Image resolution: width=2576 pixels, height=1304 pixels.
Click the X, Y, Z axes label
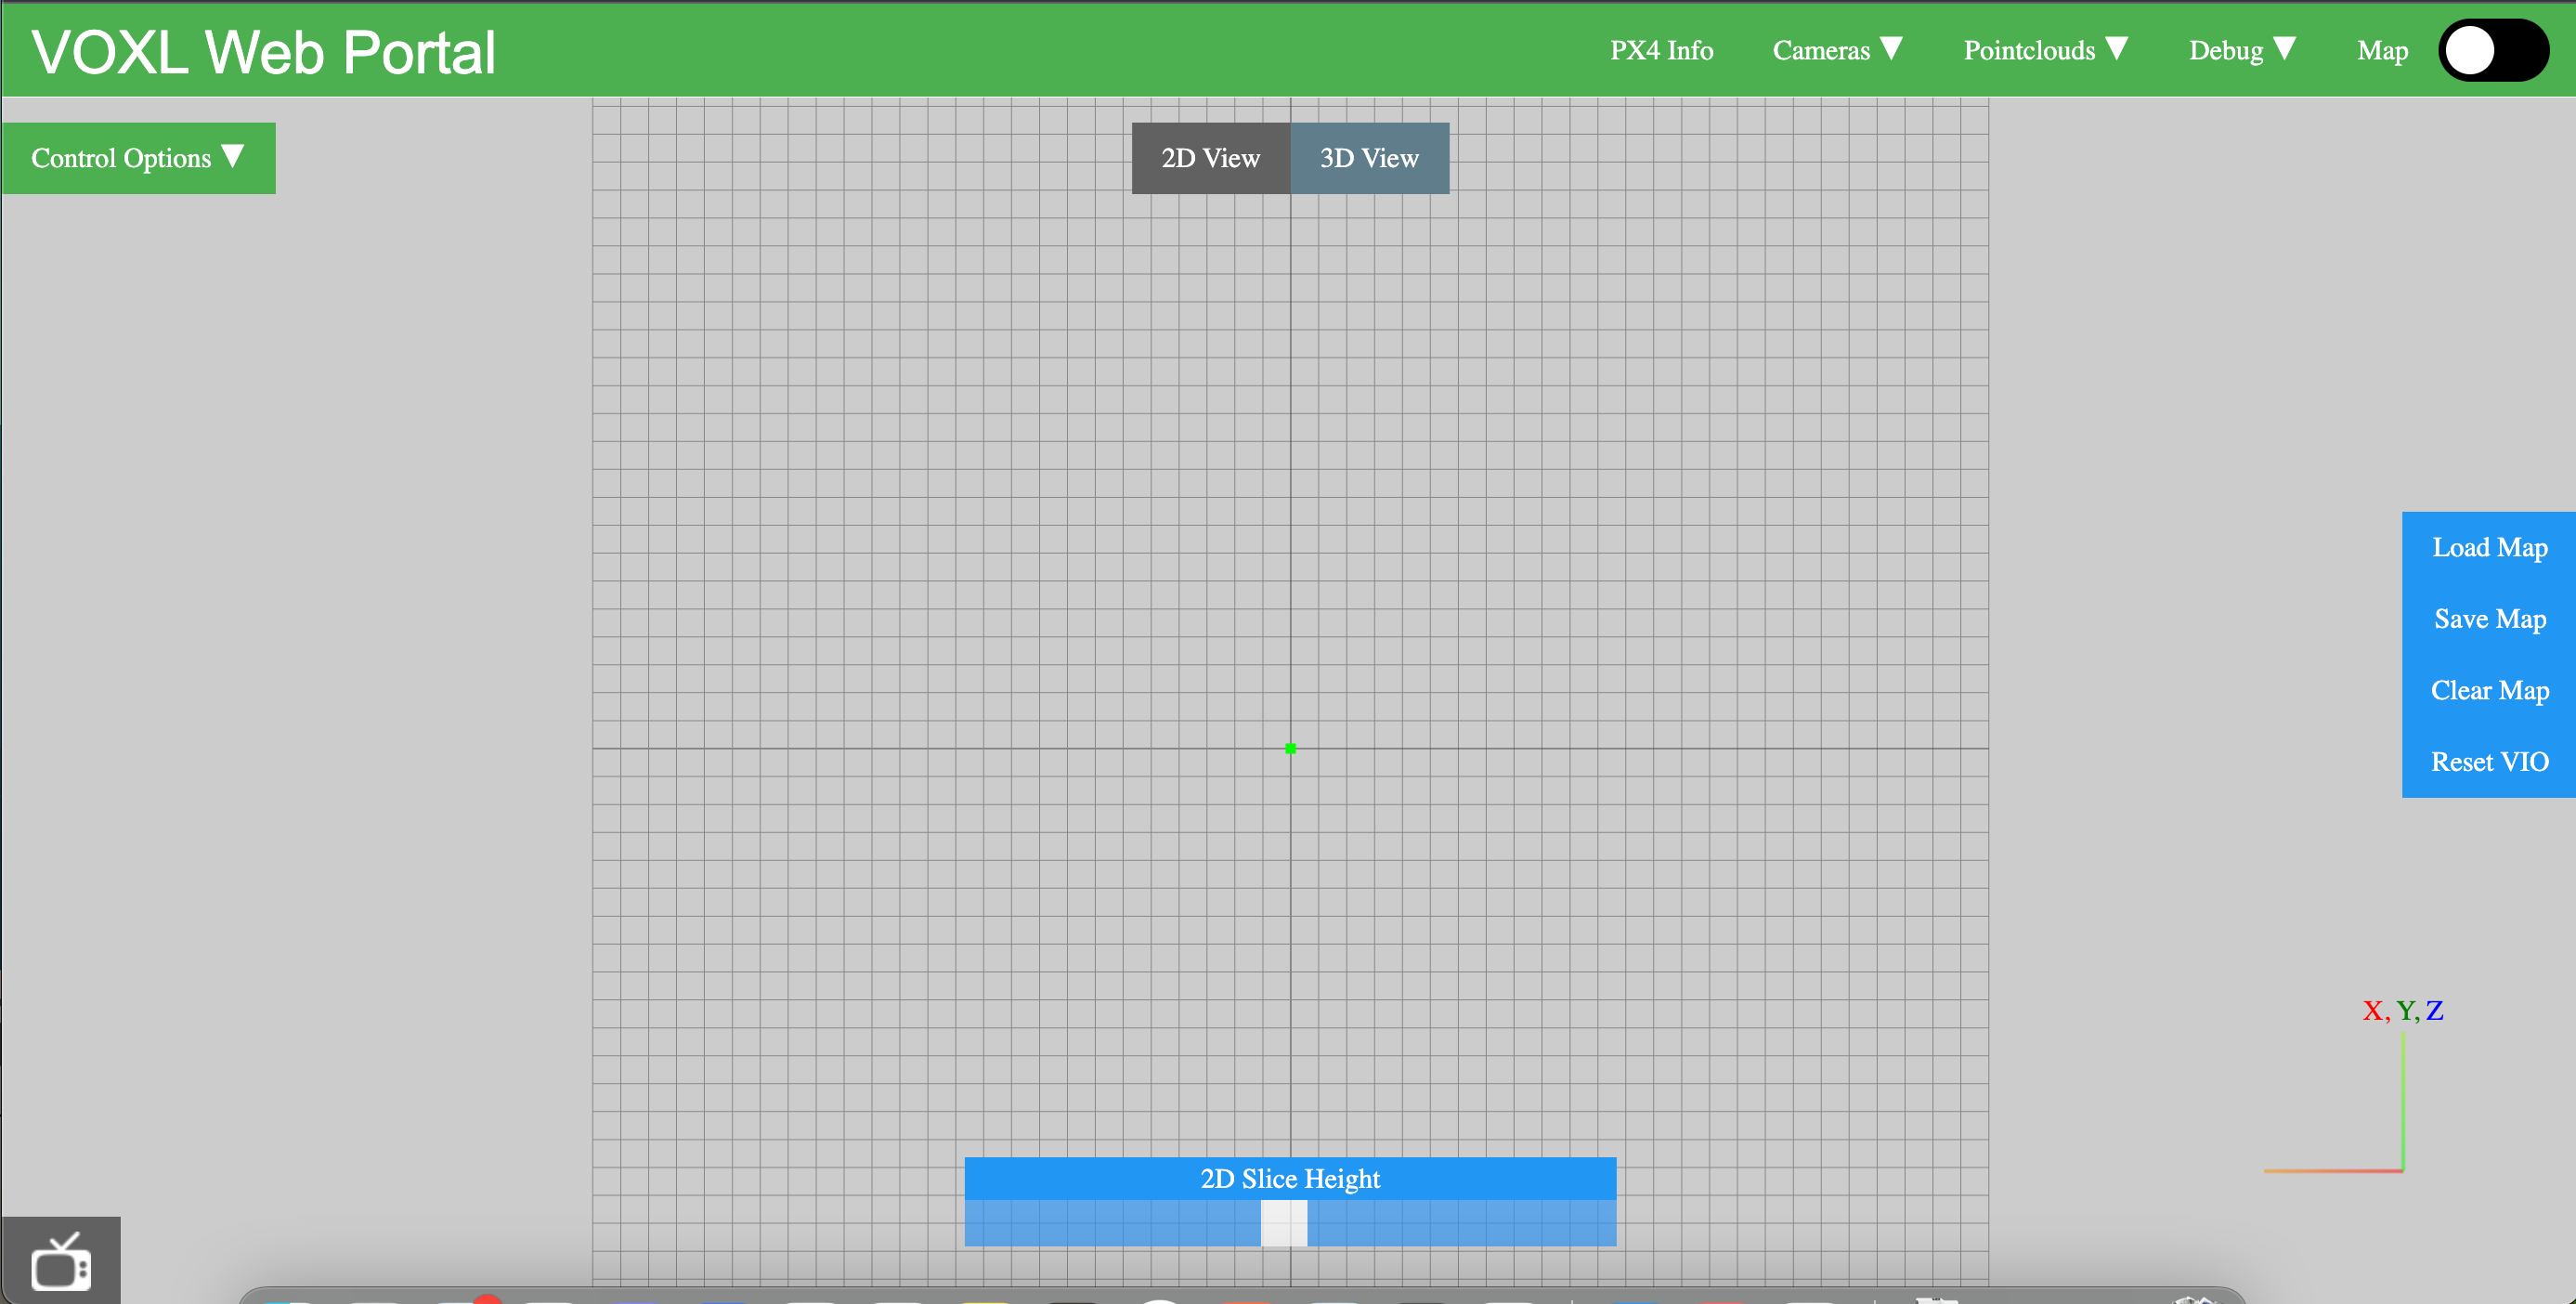pos(2403,1010)
